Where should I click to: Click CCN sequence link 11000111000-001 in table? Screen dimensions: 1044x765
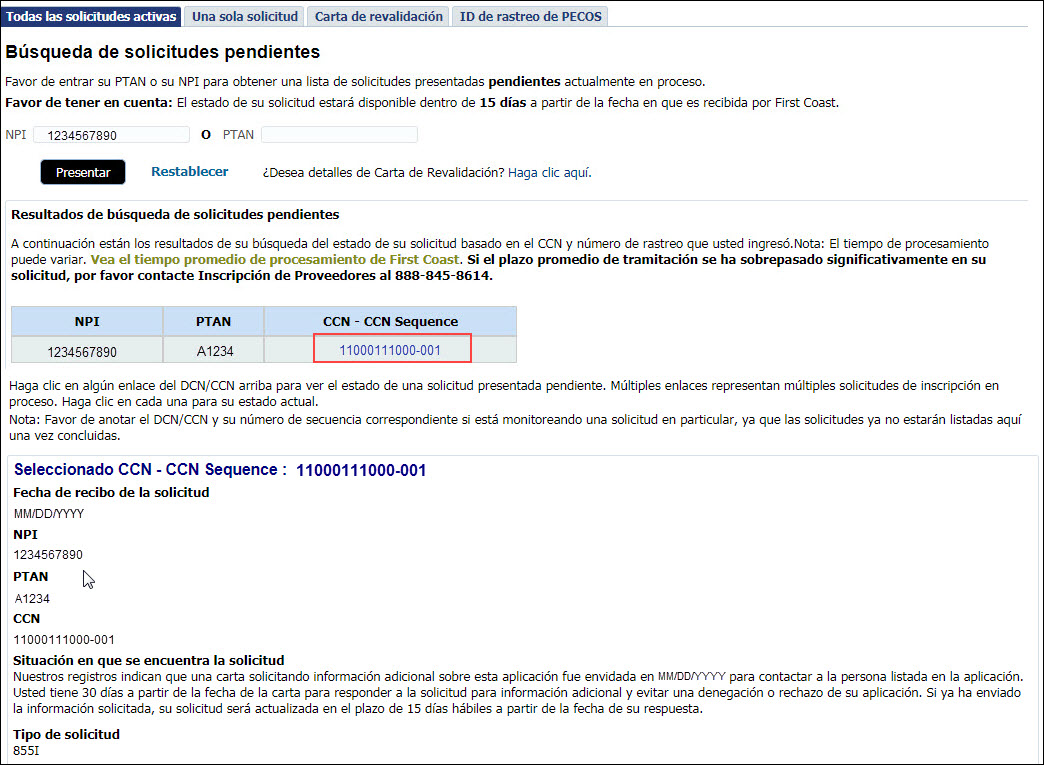tap(392, 349)
